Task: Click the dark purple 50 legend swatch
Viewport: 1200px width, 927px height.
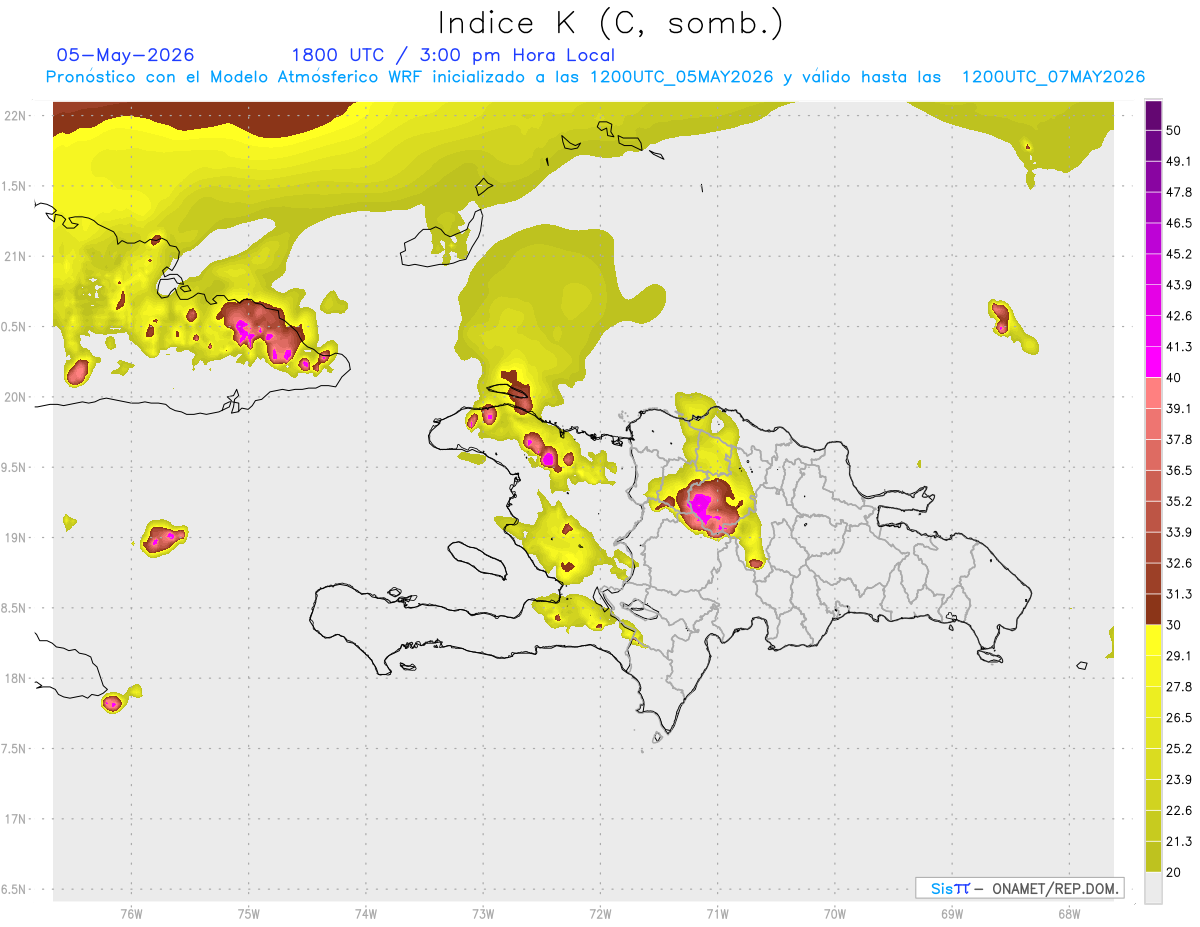Action: 1153,115
